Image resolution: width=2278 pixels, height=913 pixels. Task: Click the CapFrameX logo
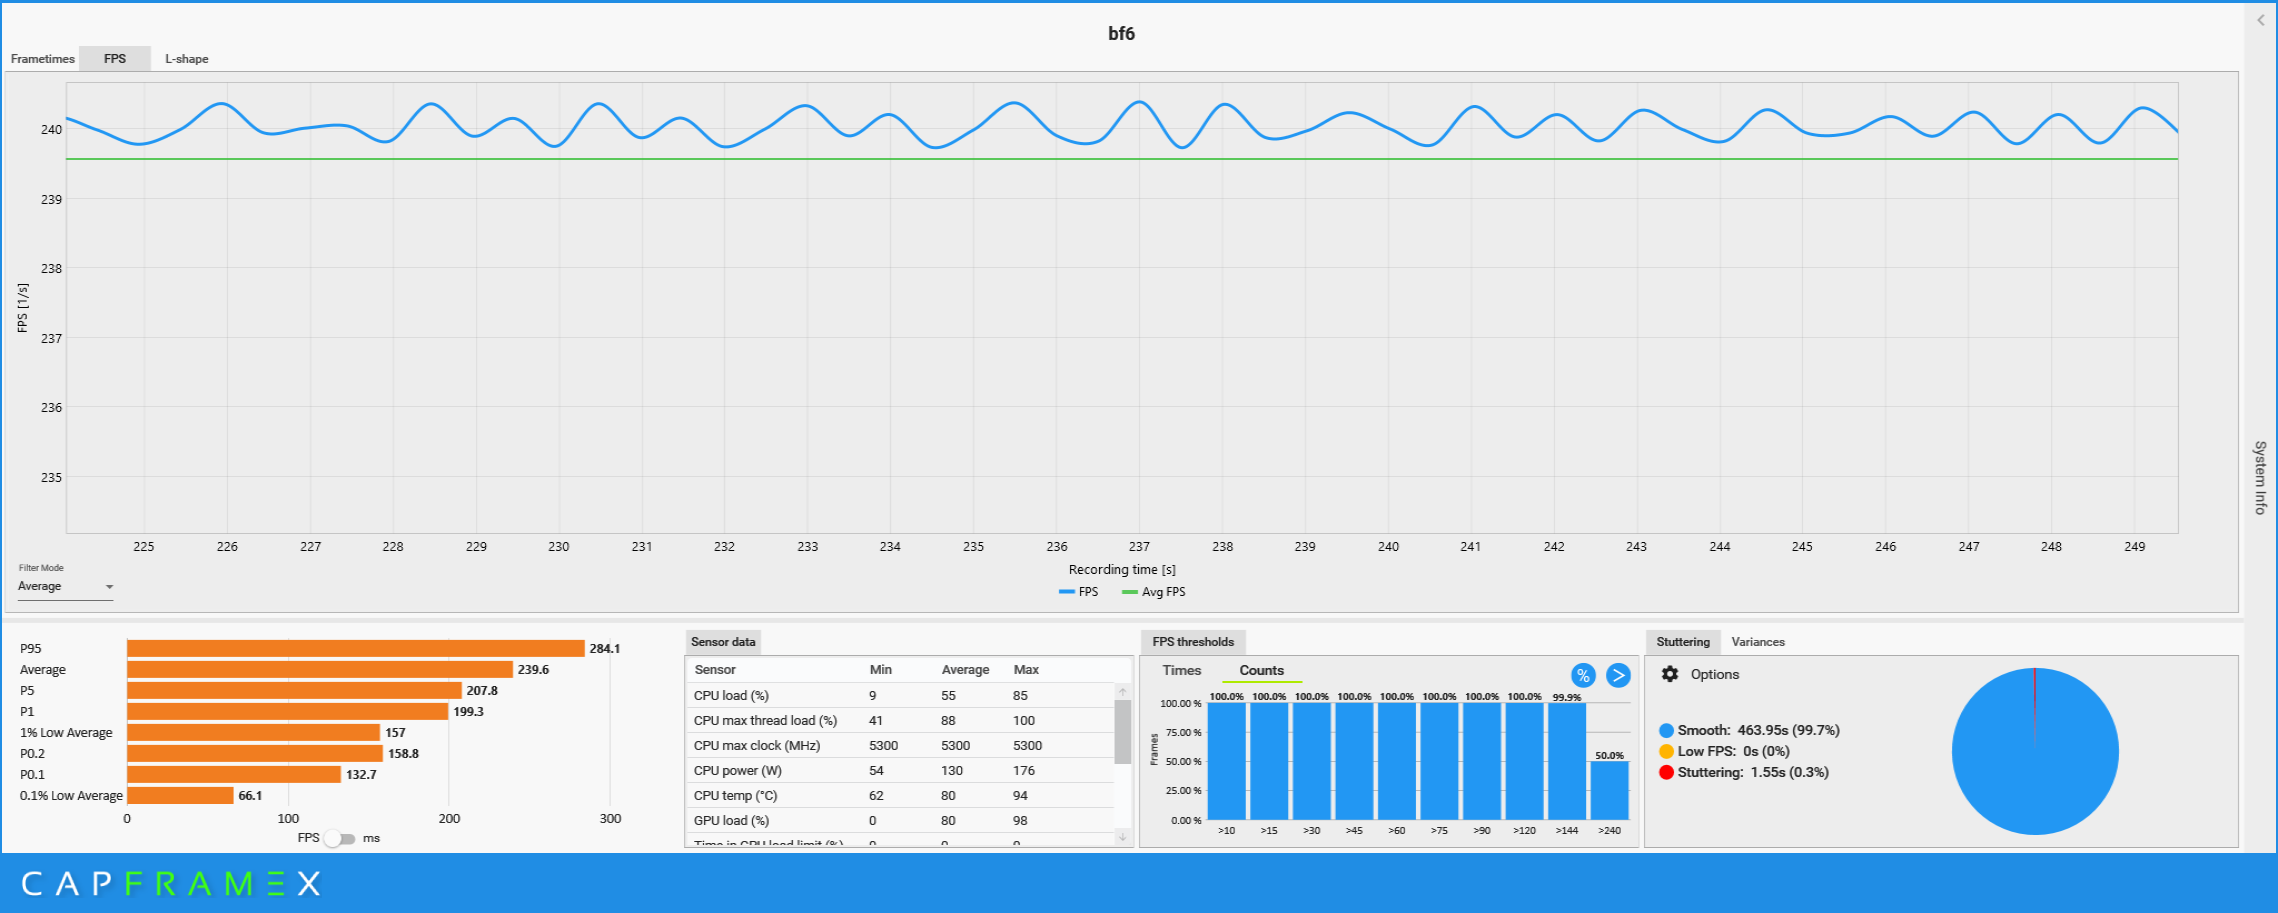click(171, 883)
